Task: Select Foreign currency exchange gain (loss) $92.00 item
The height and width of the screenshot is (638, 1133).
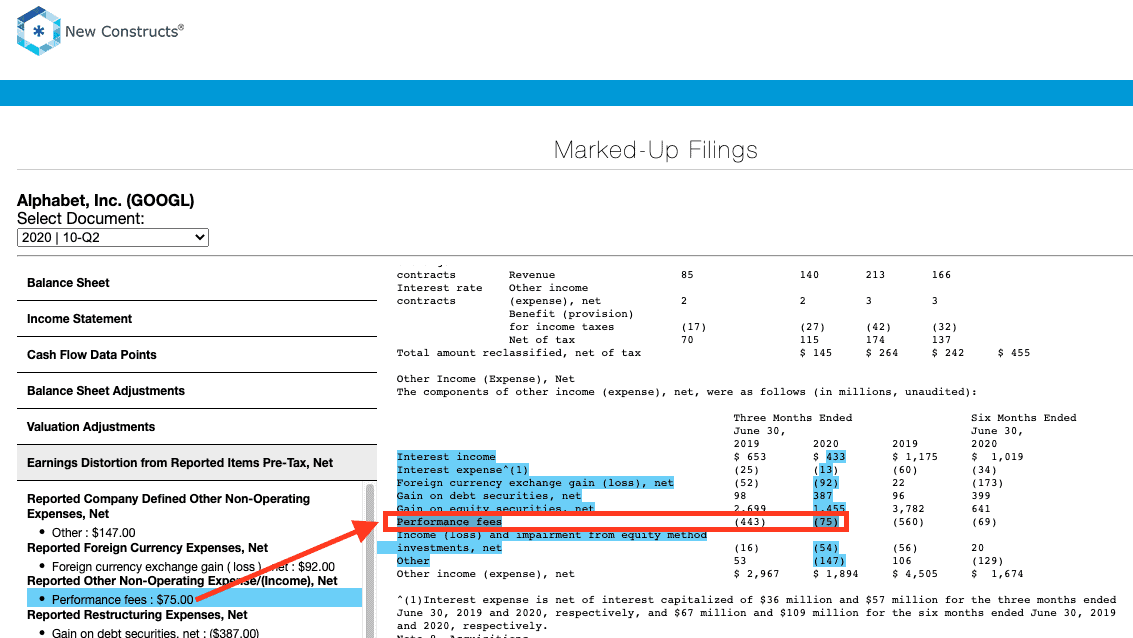Action: tap(193, 566)
